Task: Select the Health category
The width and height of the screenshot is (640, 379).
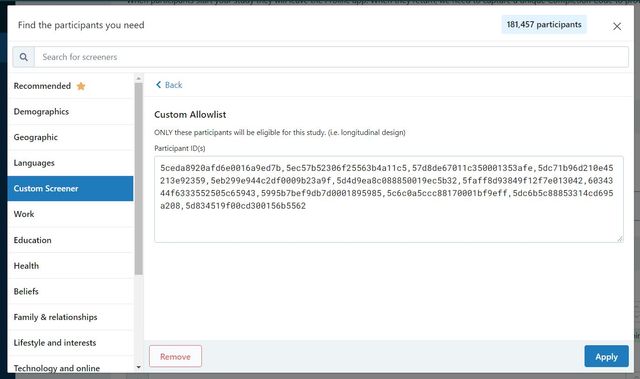Action: click(x=70, y=266)
